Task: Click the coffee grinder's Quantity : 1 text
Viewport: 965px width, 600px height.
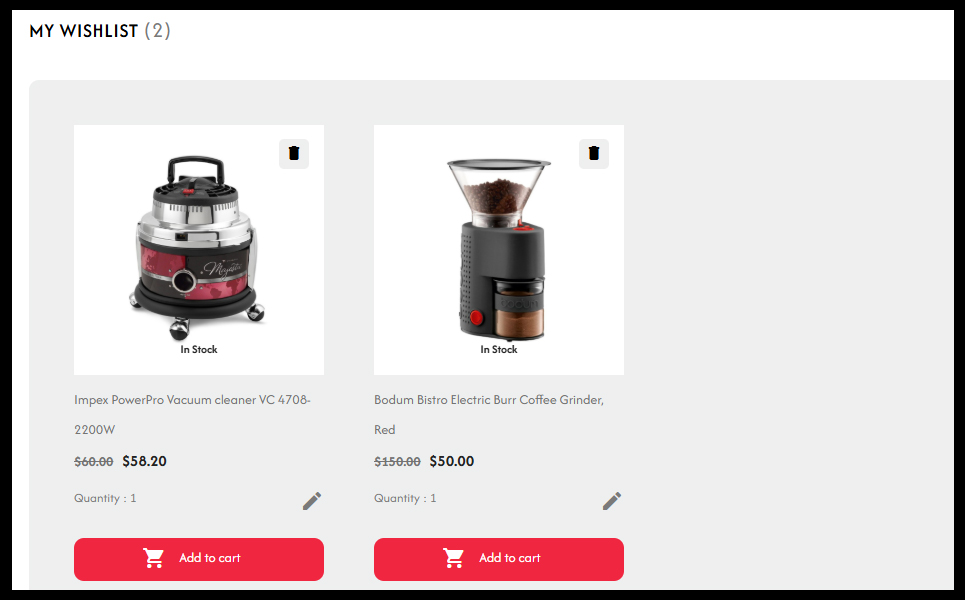Action: tap(405, 498)
